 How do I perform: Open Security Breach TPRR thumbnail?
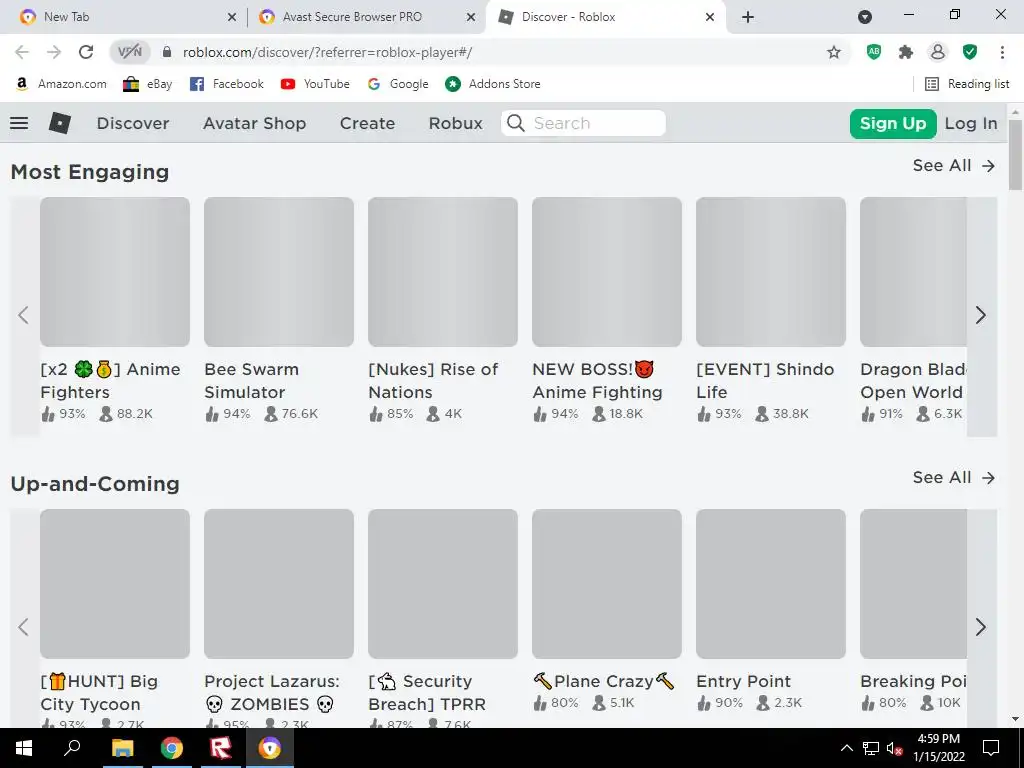click(x=443, y=584)
